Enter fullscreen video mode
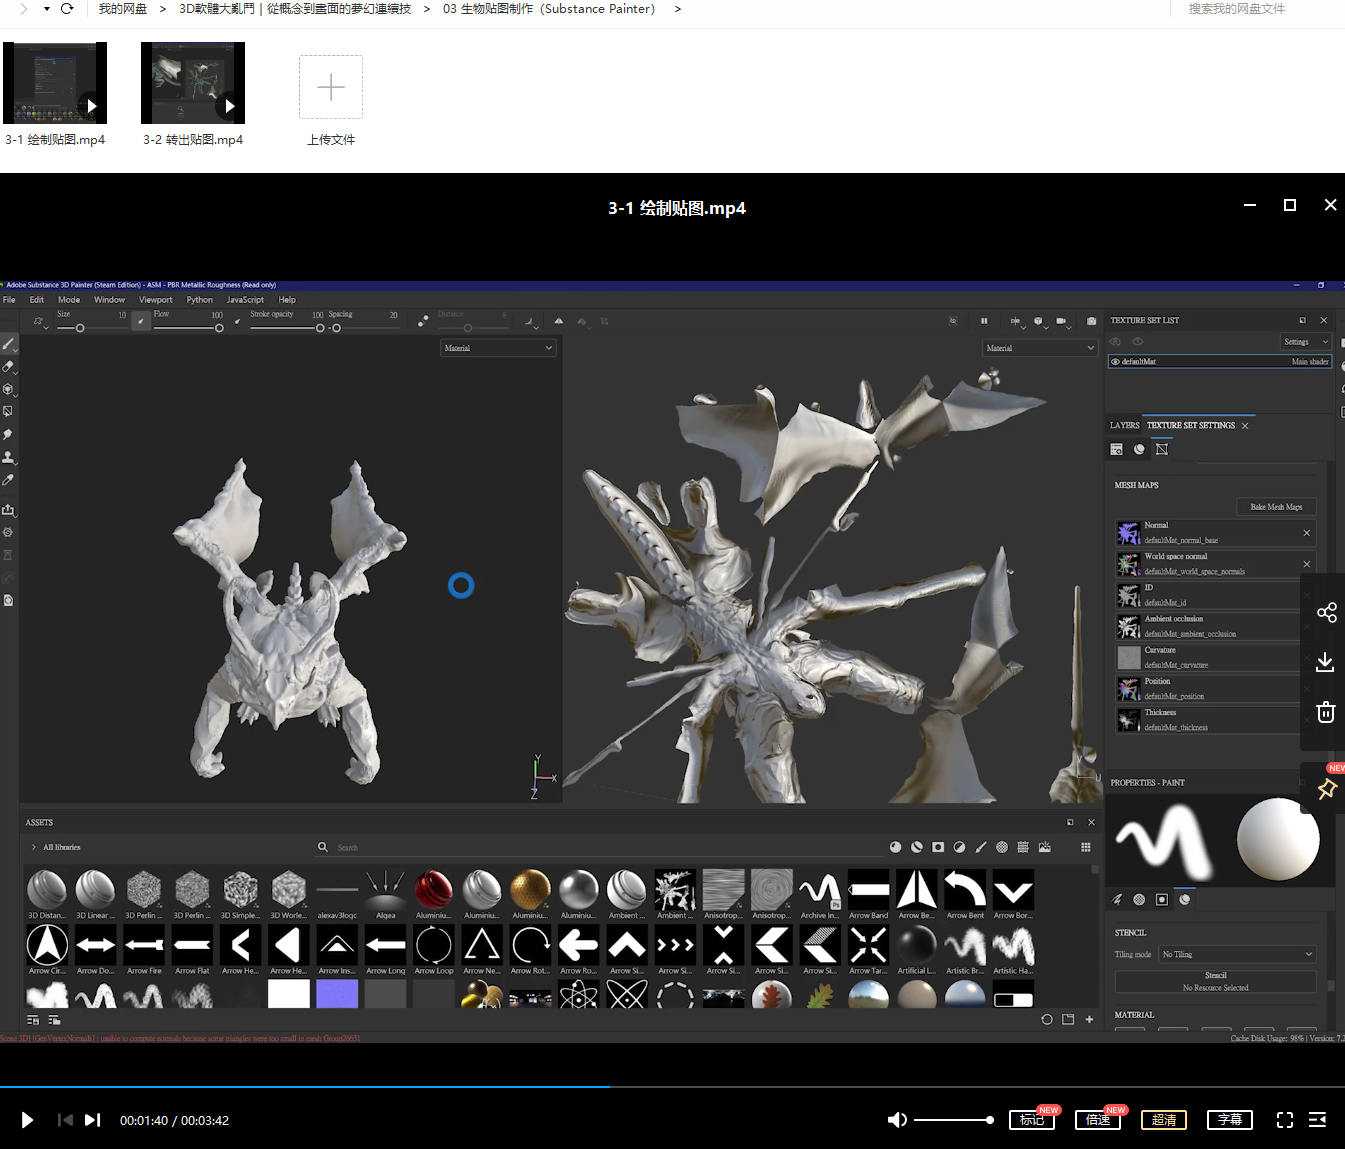1345x1149 pixels. coord(1285,1120)
